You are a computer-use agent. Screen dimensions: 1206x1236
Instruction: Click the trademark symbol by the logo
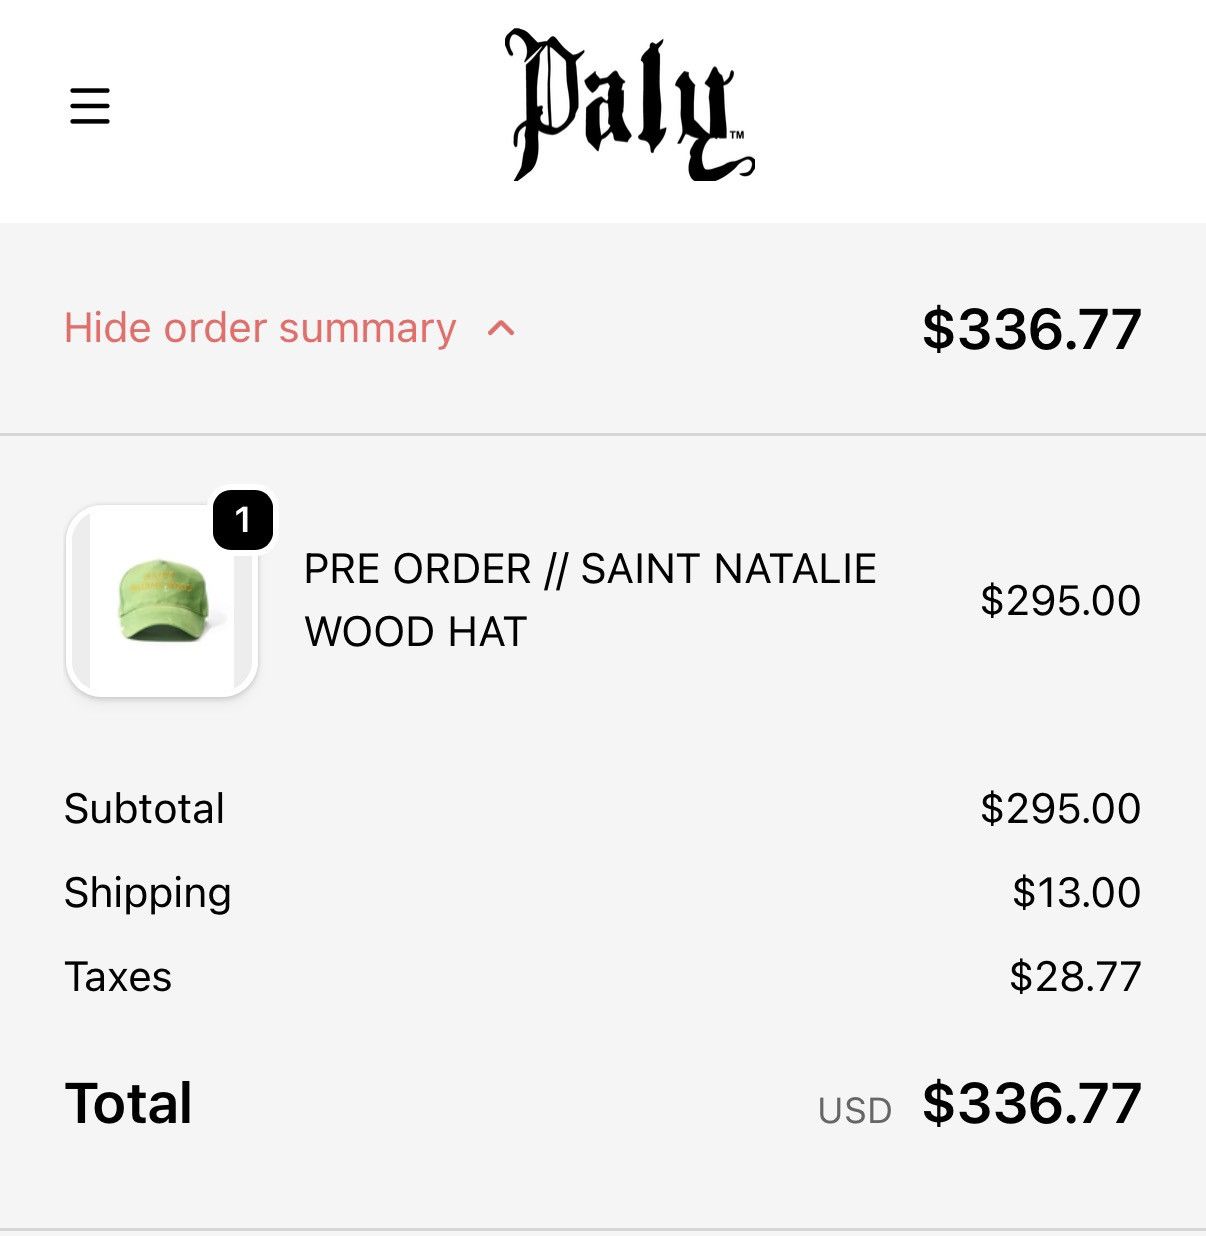737,134
